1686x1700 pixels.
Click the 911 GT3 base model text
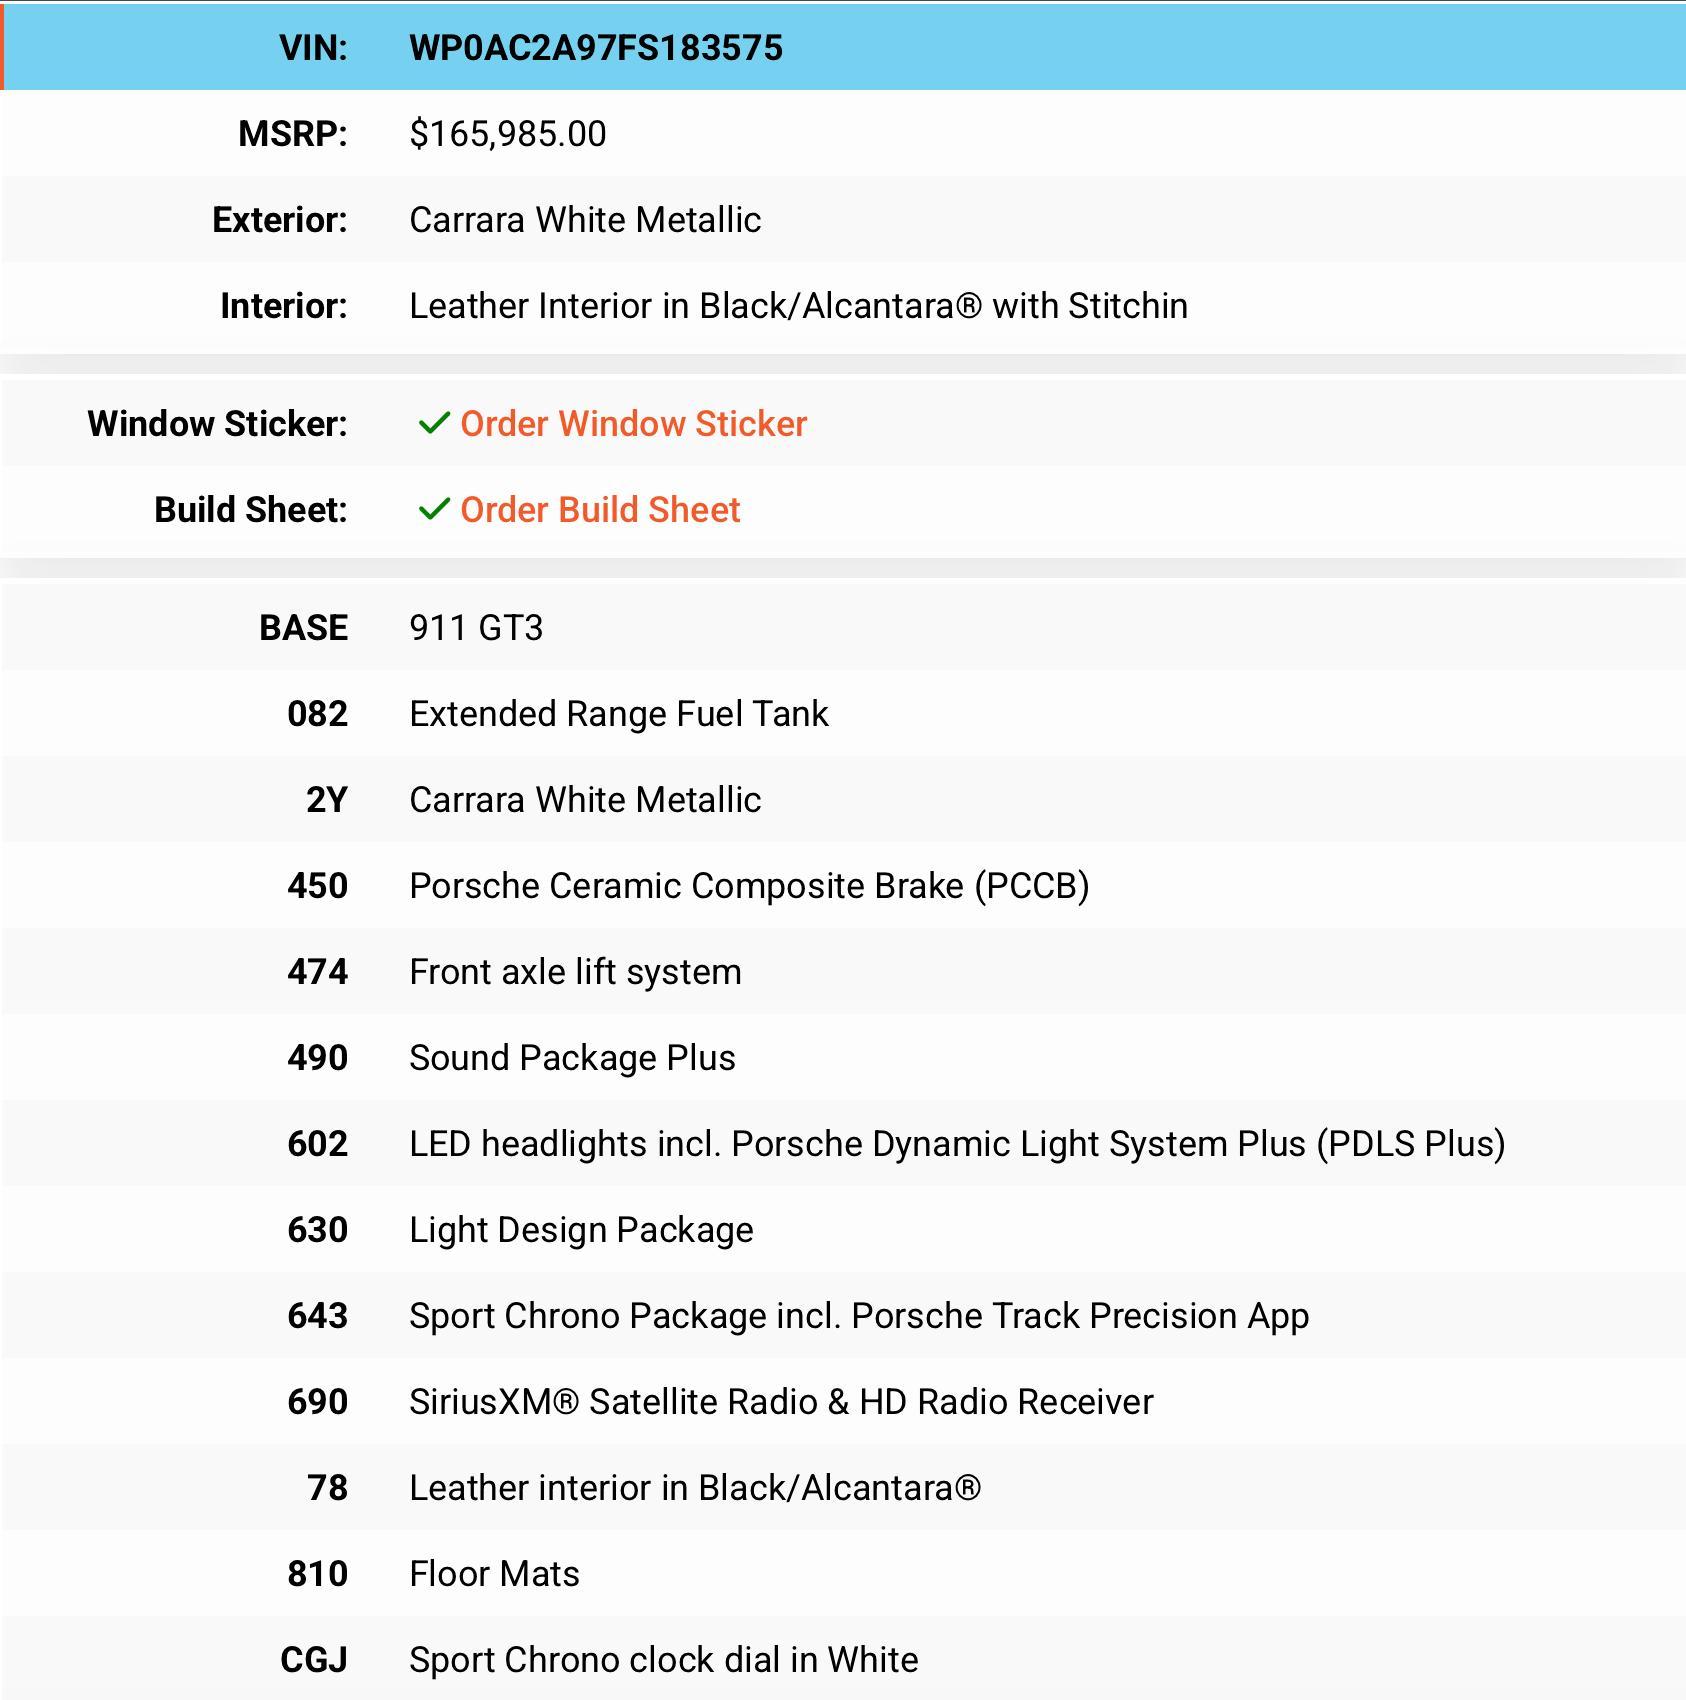476,628
